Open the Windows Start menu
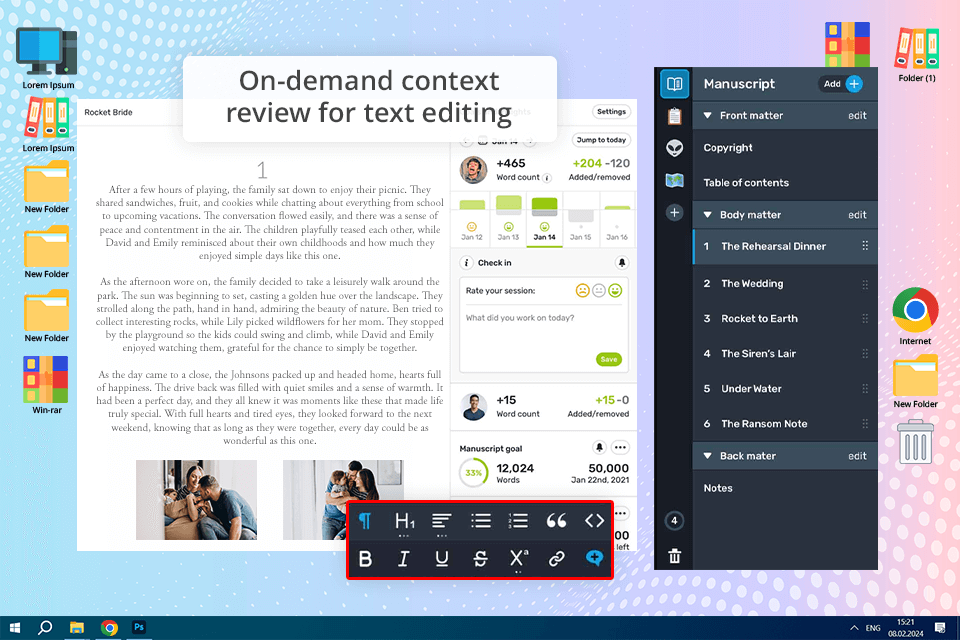Viewport: 960px width, 640px height. tap(15, 628)
